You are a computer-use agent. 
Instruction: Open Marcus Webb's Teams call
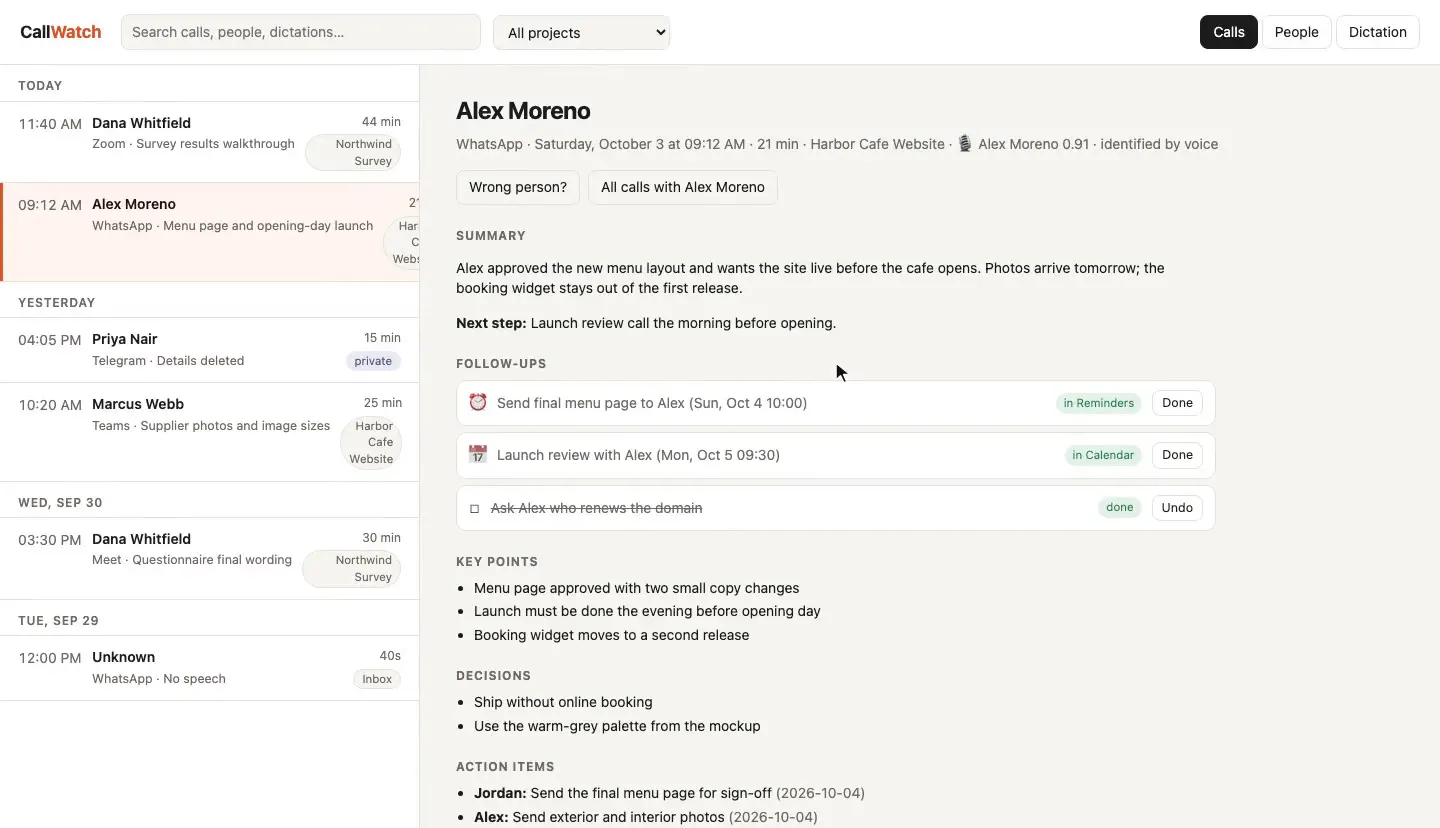pyautogui.click(x=210, y=432)
